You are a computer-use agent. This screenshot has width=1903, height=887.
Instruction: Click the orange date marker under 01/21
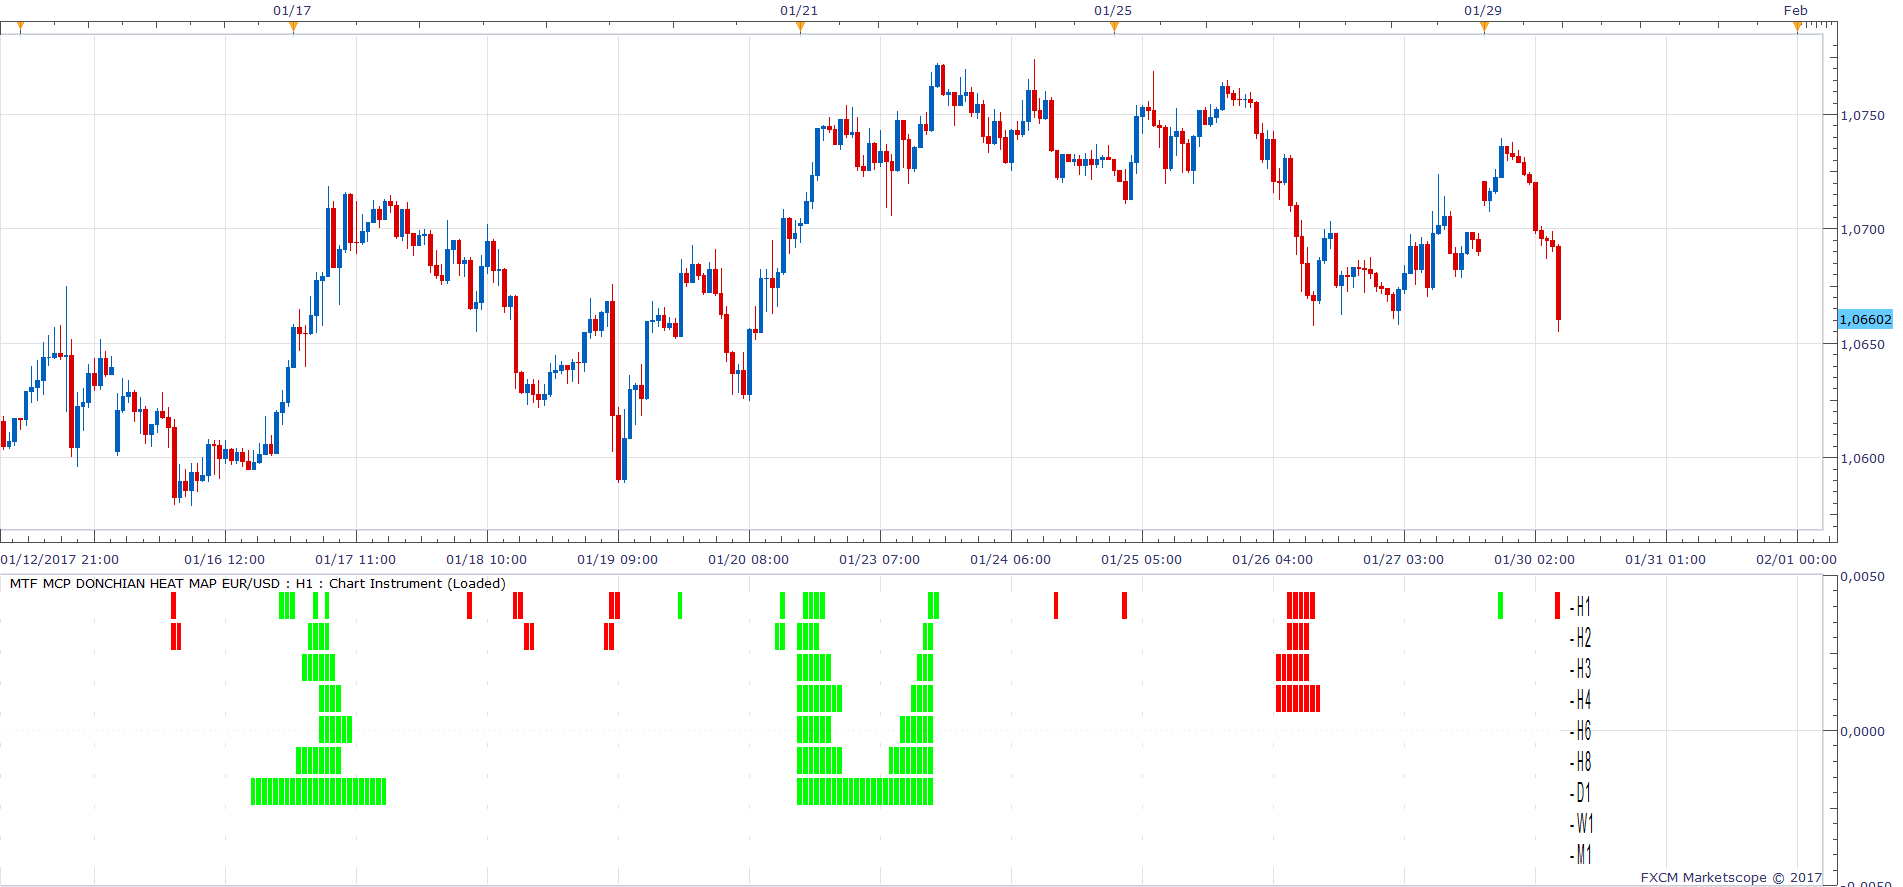coord(800,27)
